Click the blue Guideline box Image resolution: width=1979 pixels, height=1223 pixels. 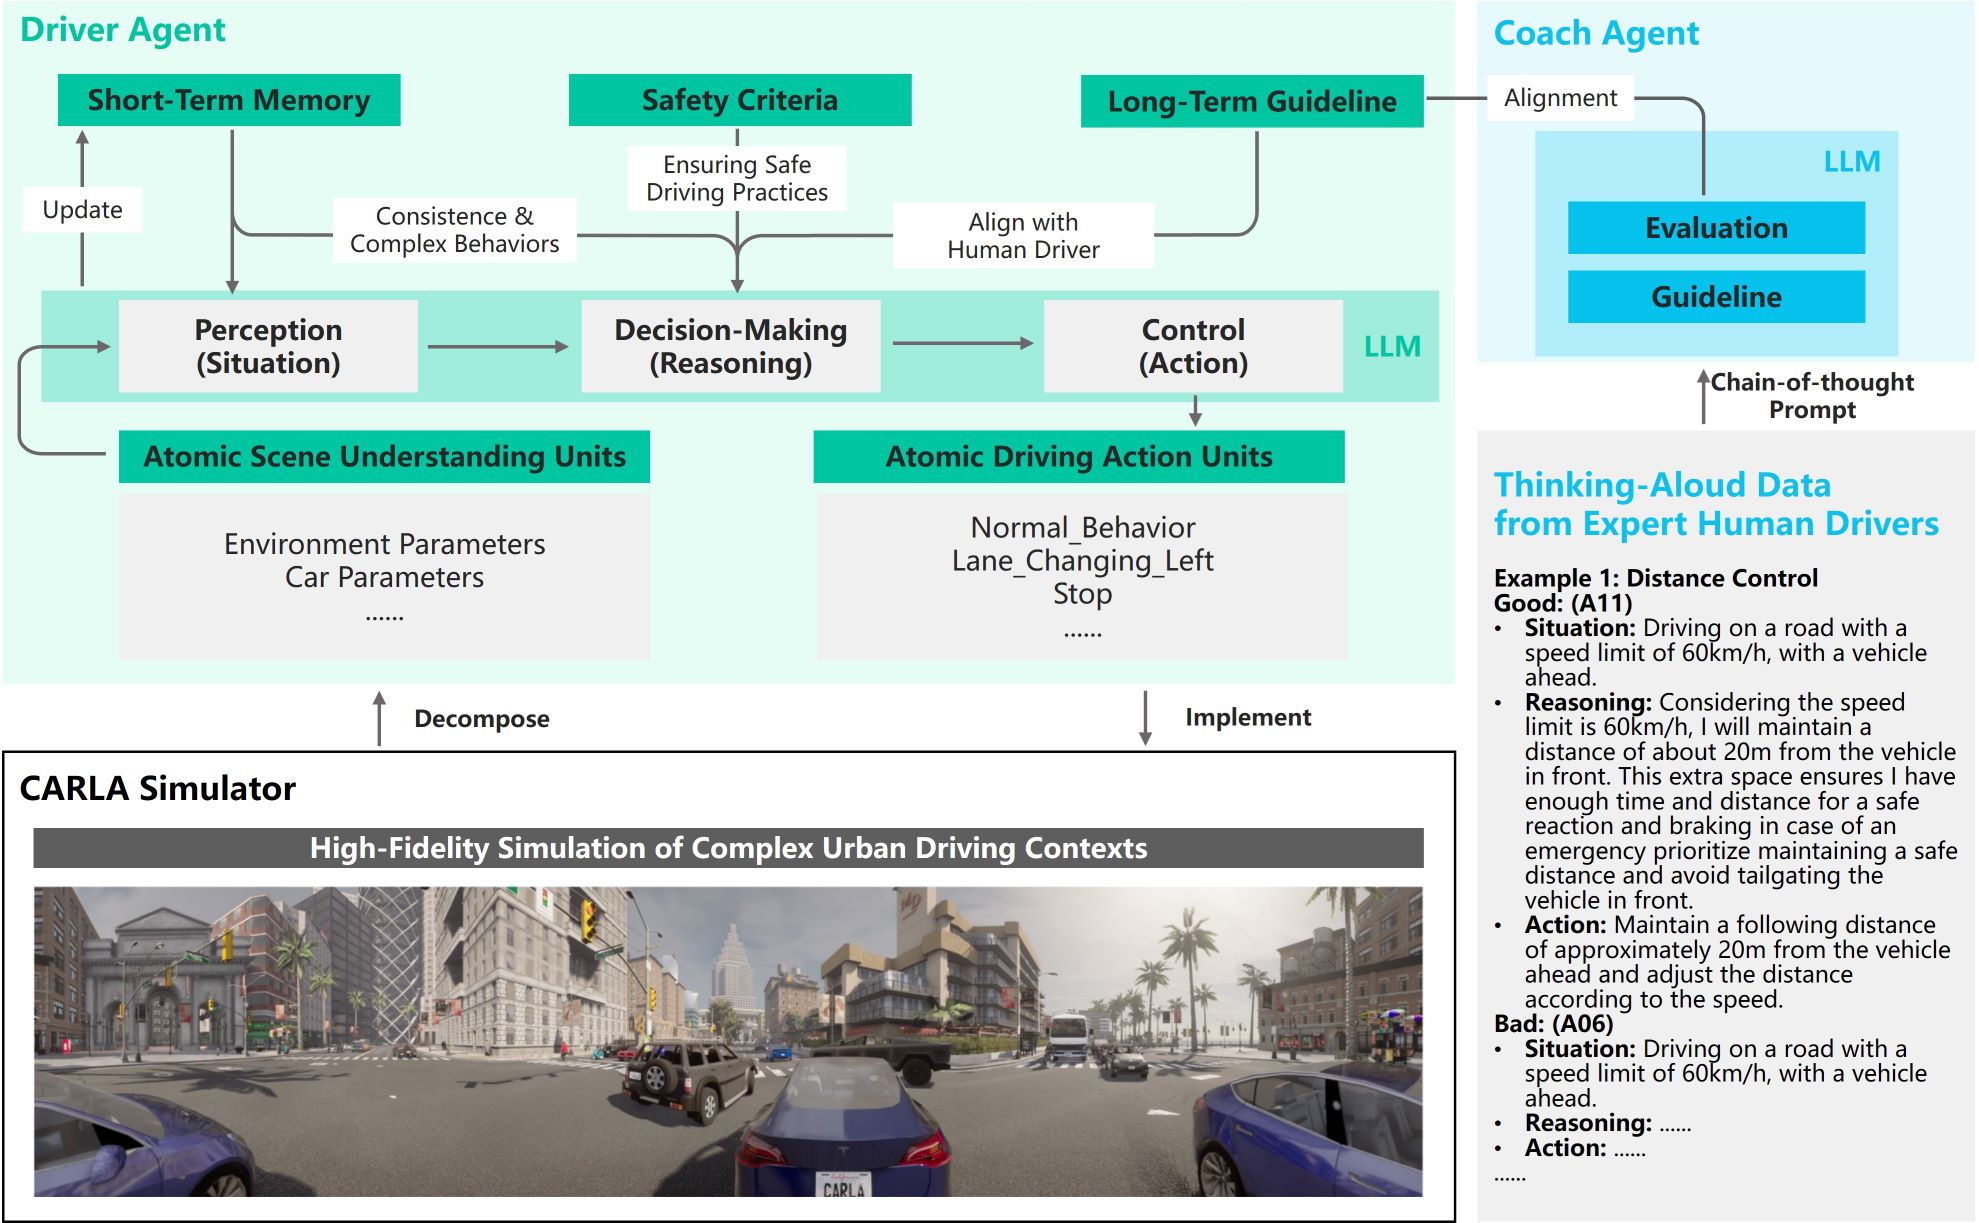coord(1716,297)
